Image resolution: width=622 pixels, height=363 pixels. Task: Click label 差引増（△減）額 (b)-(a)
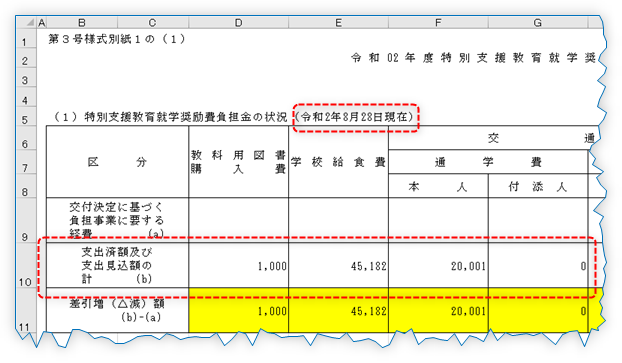tap(117, 310)
